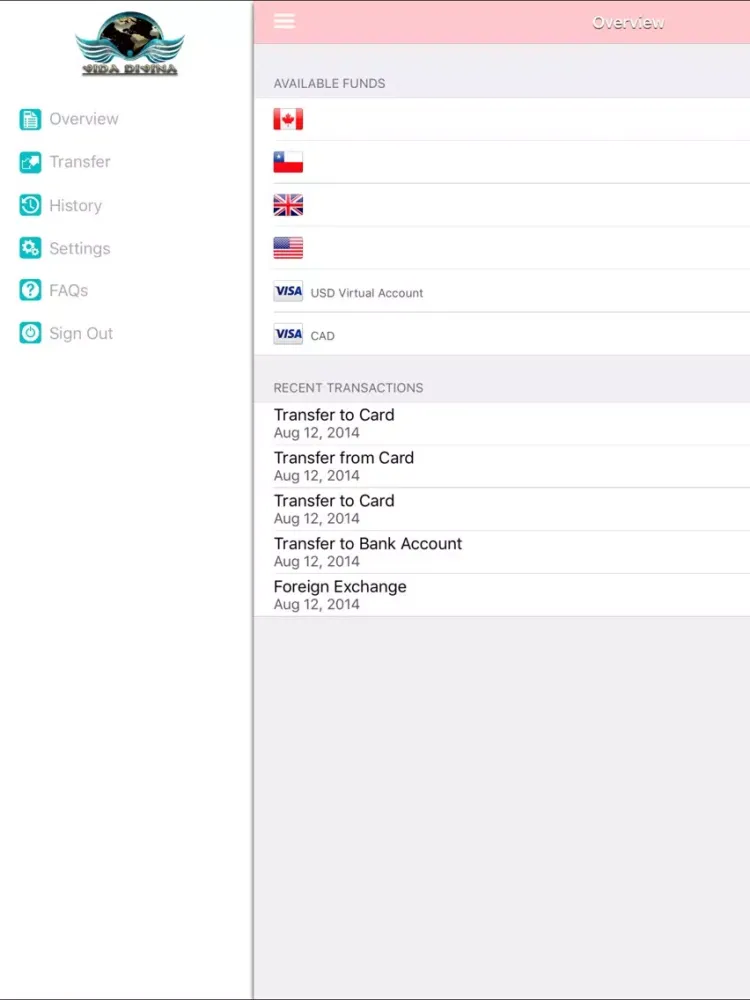Viewport: 750px width, 1000px height.
Task: Click Visa icon beside CAD
Action: [x=288, y=334]
